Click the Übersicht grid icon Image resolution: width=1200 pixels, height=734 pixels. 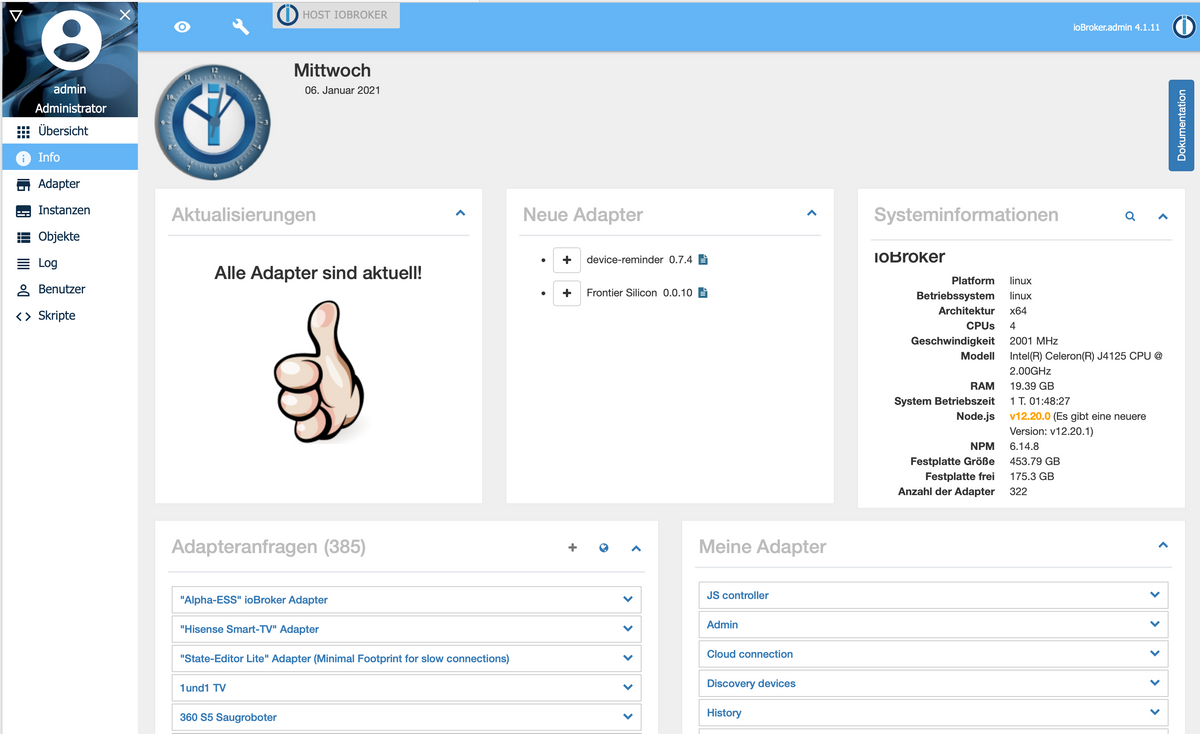[24, 132]
